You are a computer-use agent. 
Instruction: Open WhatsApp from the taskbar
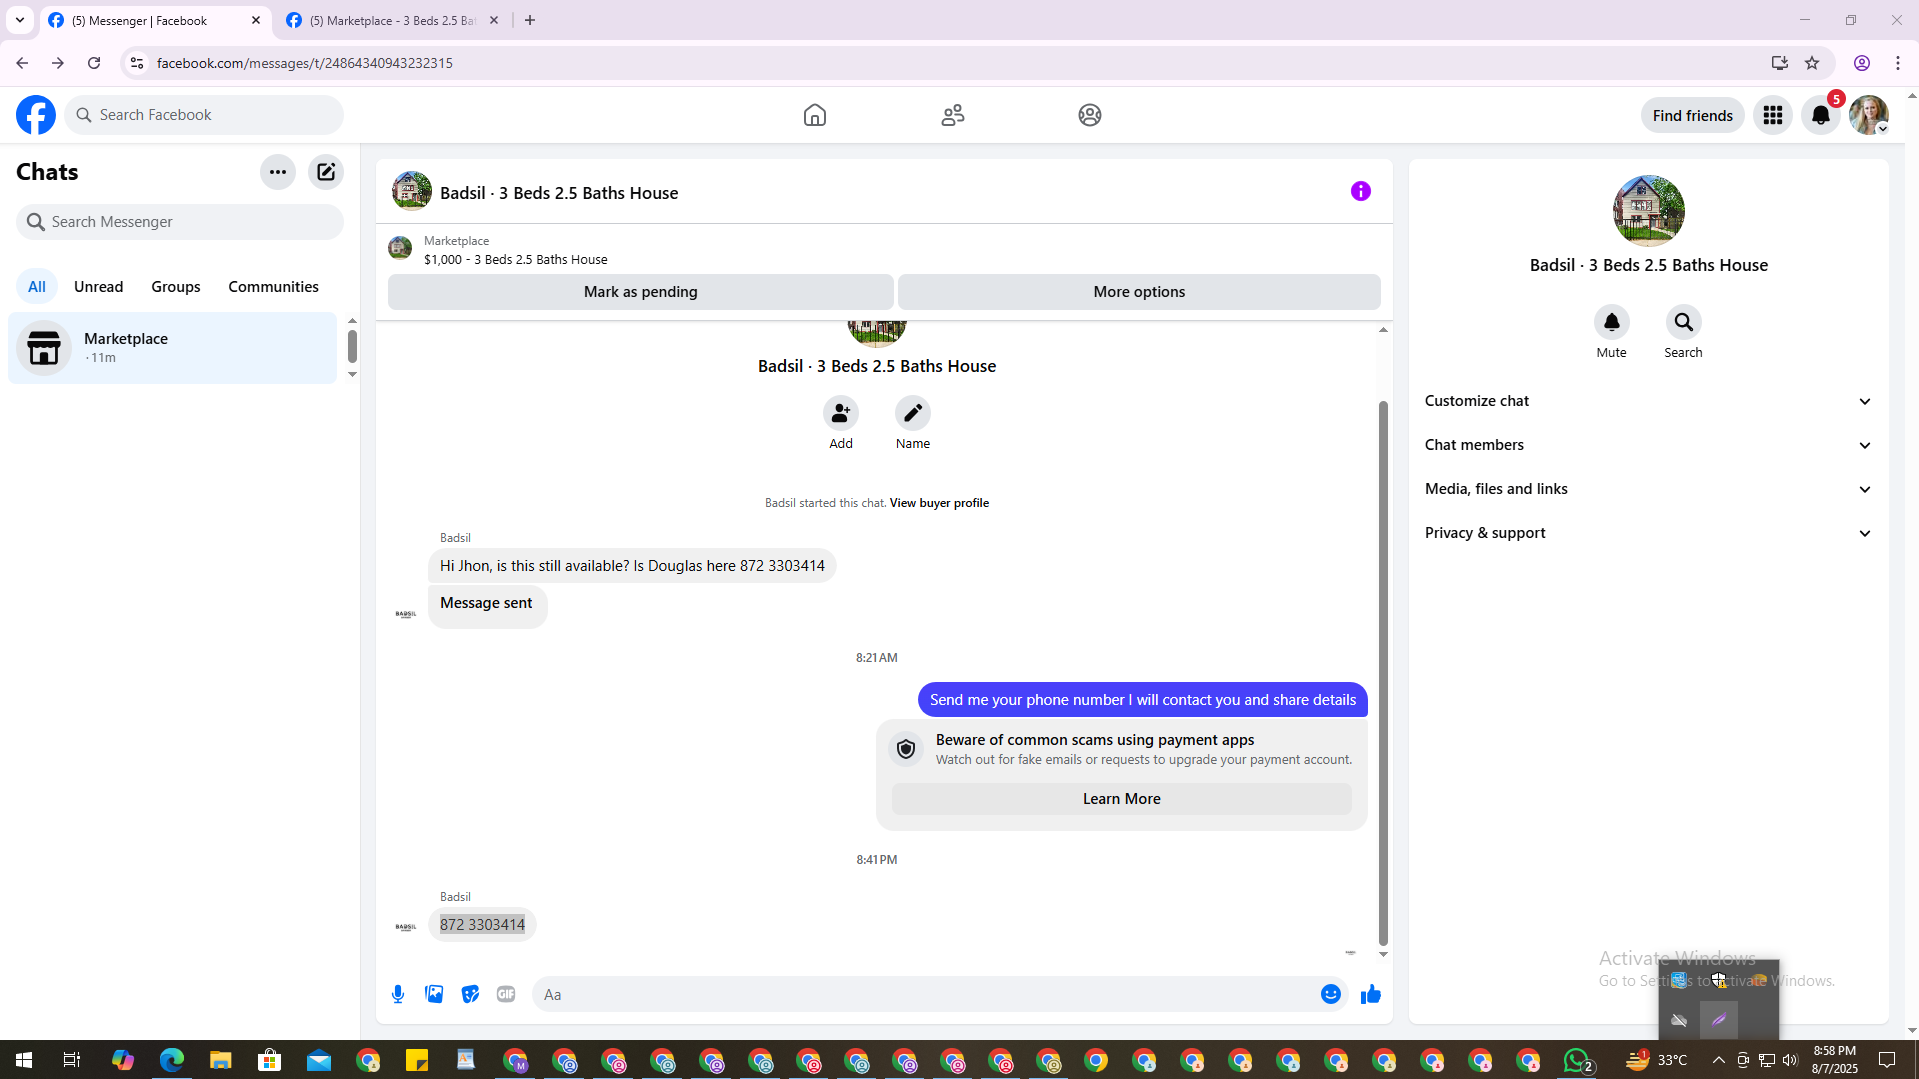pos(1577,1060)
